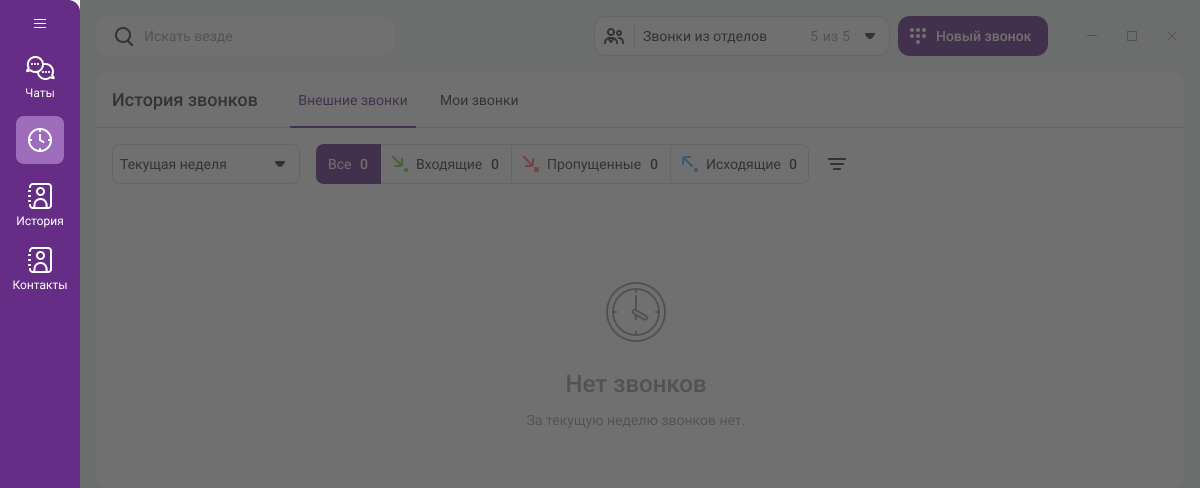Filter by Пропущенные calls
The image size is (1200, 488).
[590, 164]
